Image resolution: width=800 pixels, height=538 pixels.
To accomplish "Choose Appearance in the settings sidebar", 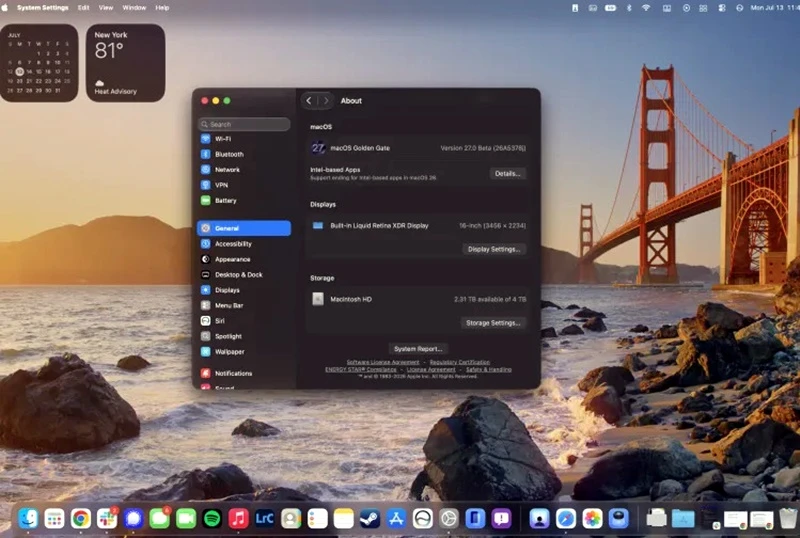I will coord(244,259).
